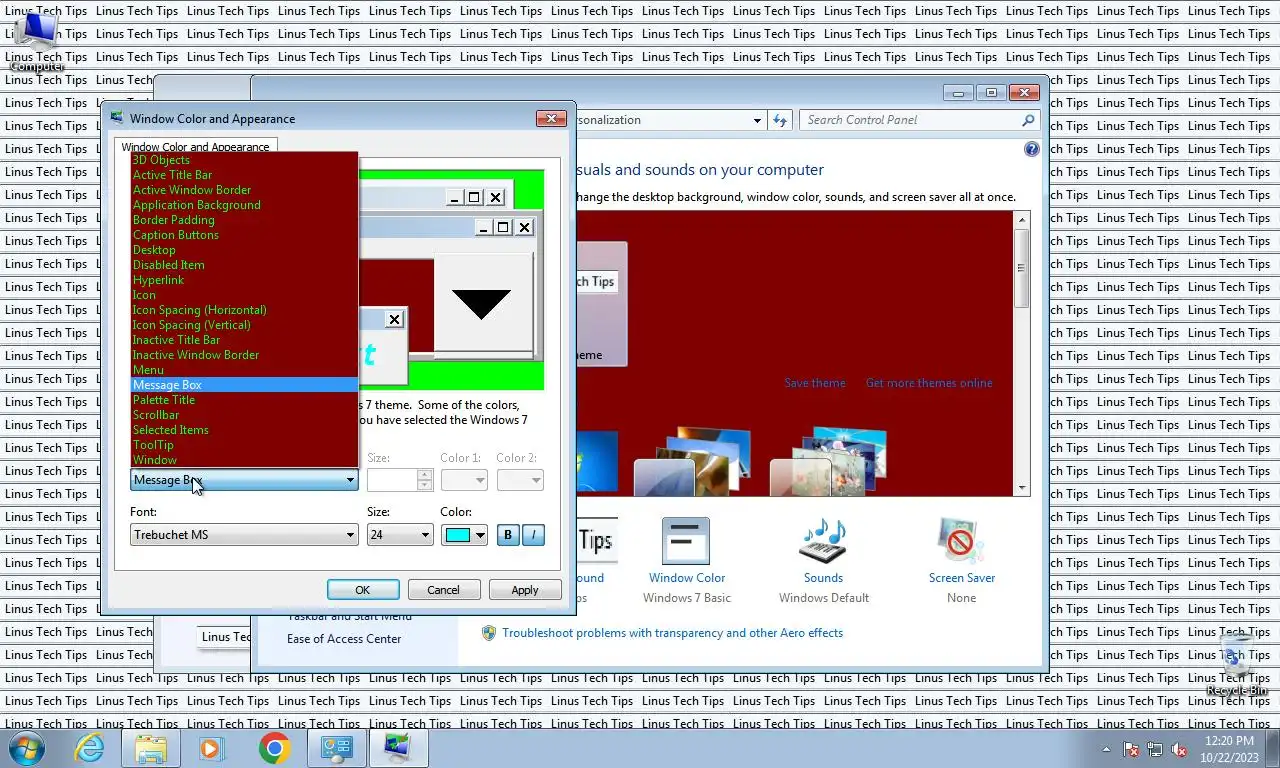The image size is (1280, 768).
Task: Launch Windows Media Player from taskbar
Action: point(211,748)
